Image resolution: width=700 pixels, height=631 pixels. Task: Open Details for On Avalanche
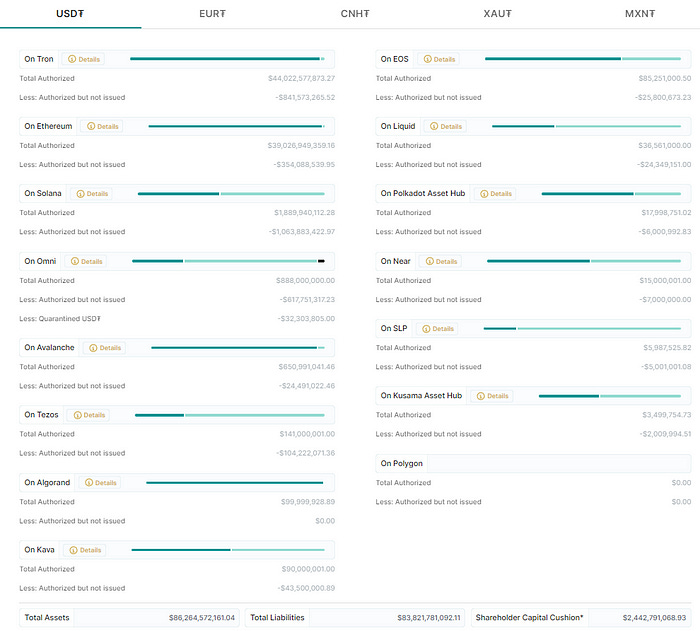click(x=104, y=348)
